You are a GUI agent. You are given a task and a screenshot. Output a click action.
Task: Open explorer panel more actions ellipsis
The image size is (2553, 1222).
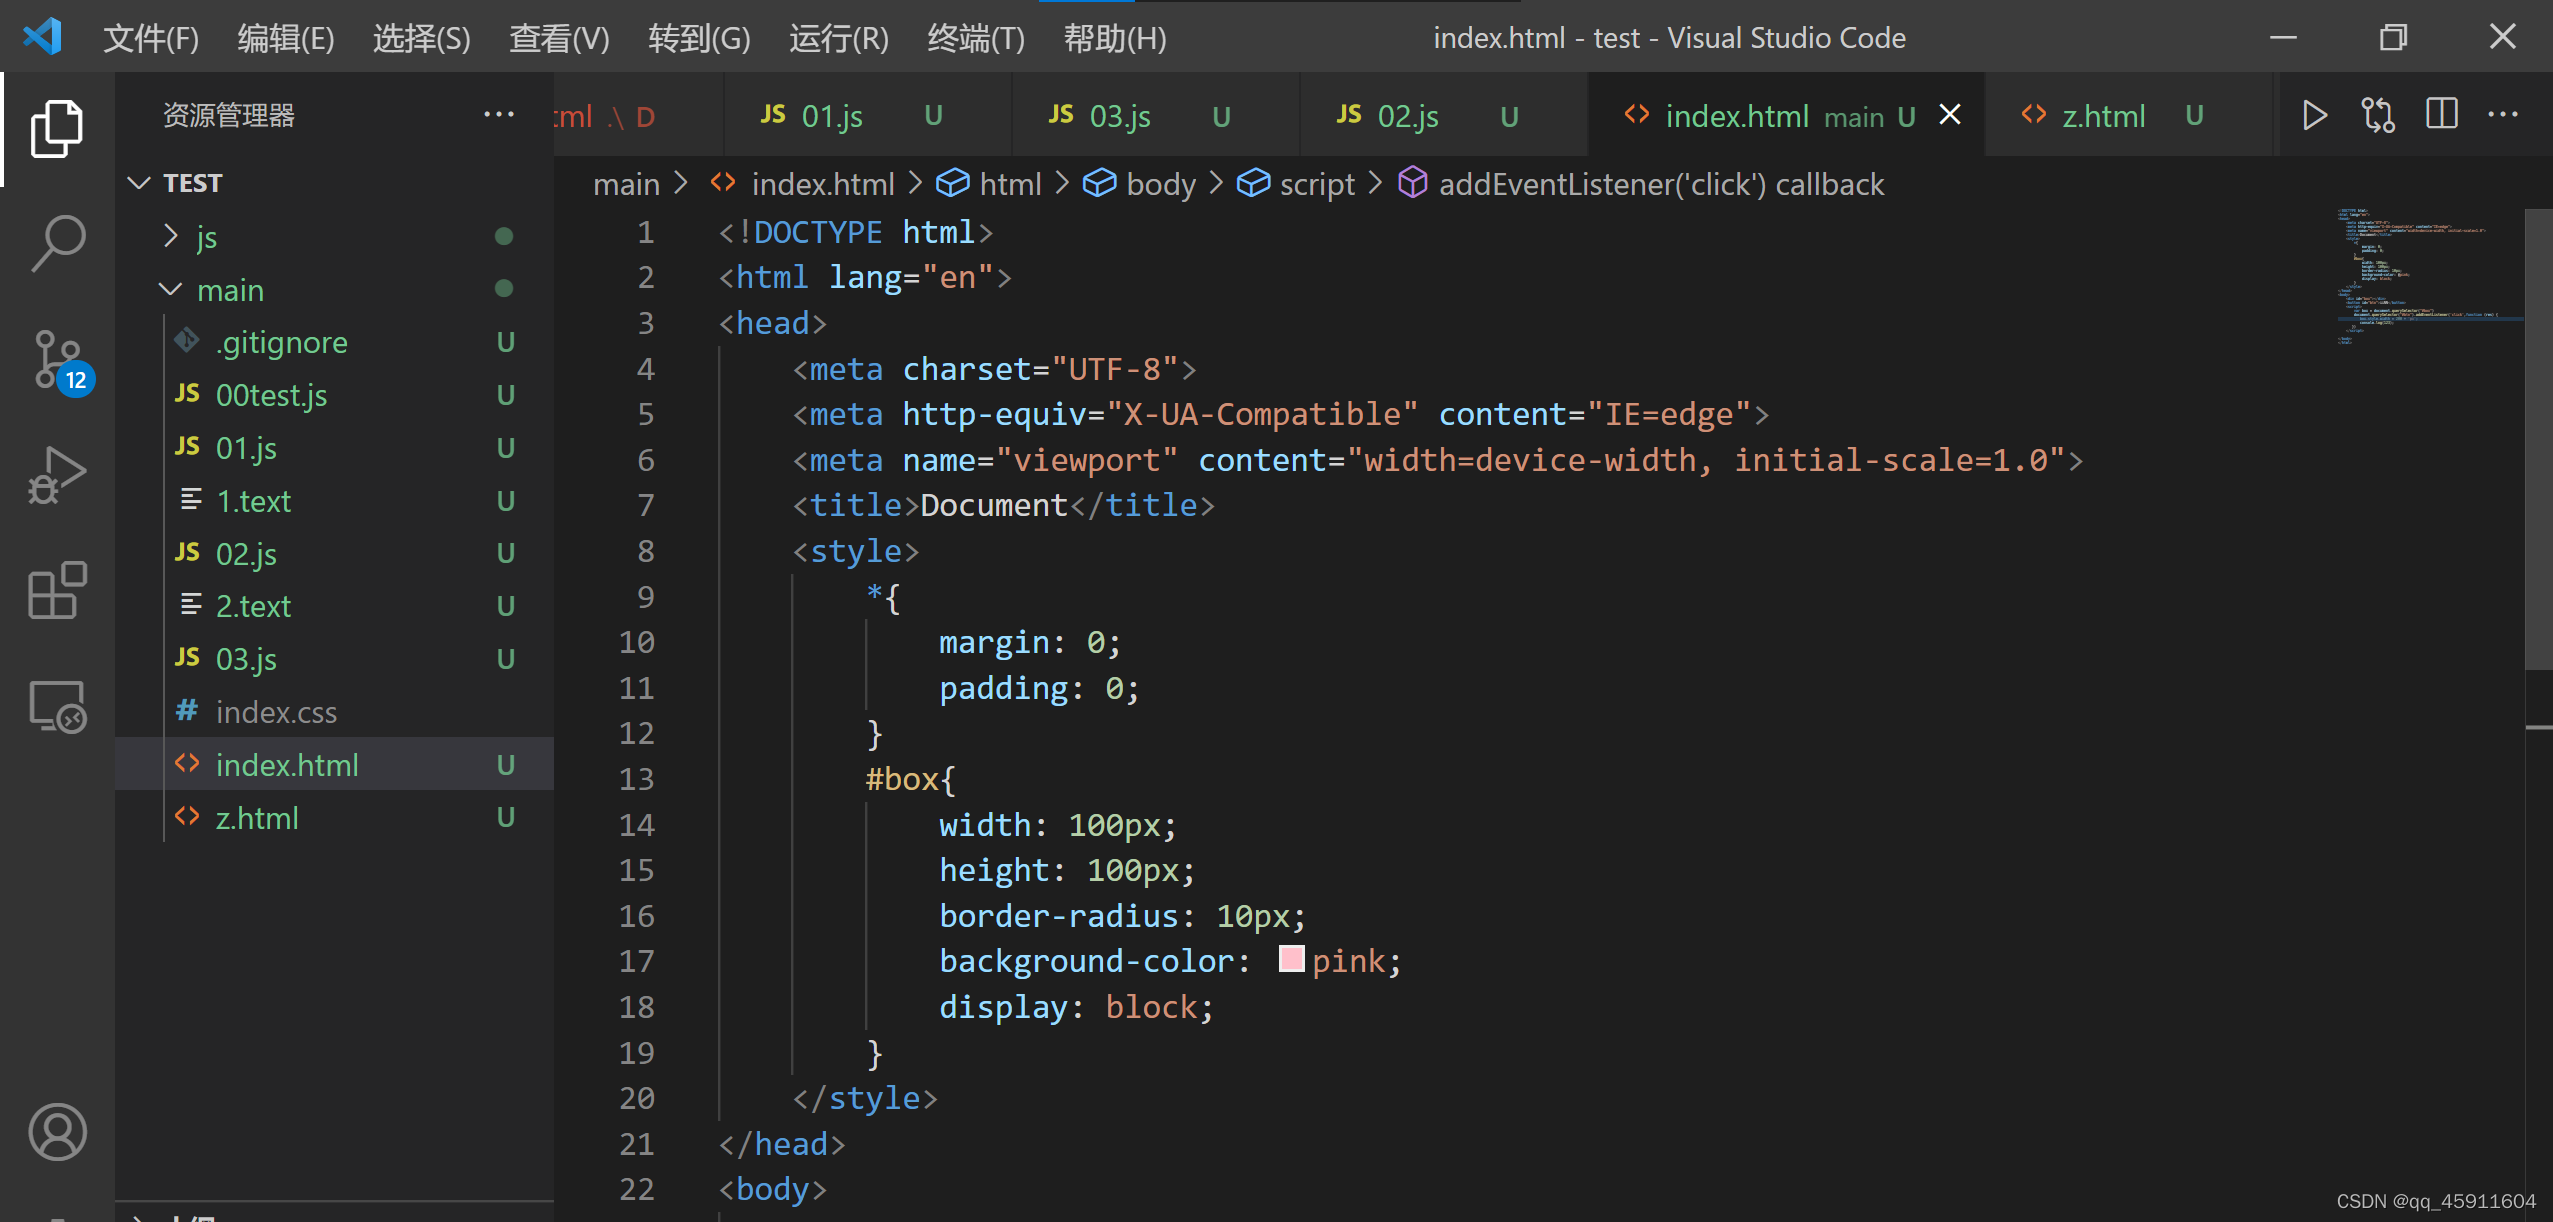tap(499, 115)
